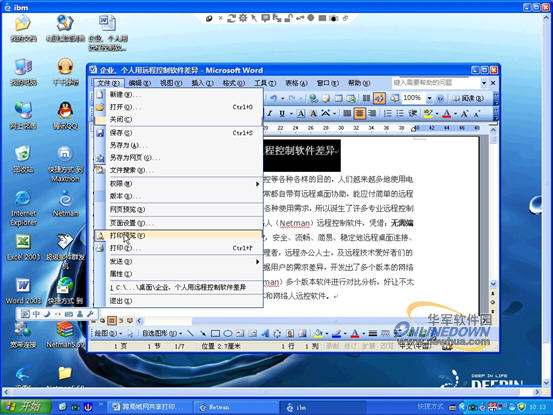This screenshot has width=553, height=415.
Task: Apply Fill Color paint bucket
Action: pos(318,333)
